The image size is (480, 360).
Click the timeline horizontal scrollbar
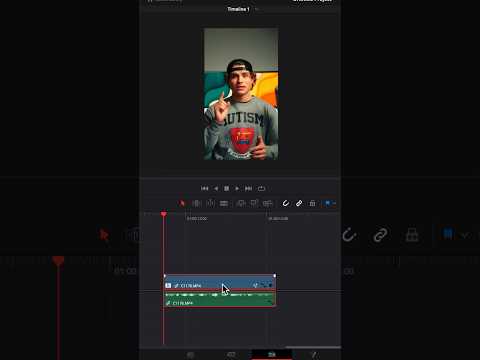click(x=313, y=347)
